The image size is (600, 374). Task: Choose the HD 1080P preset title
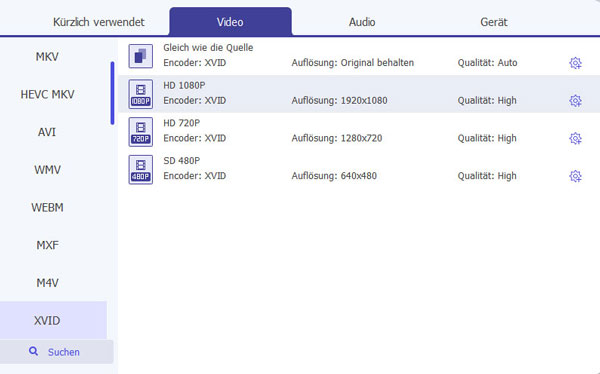[x=184, y=85]
